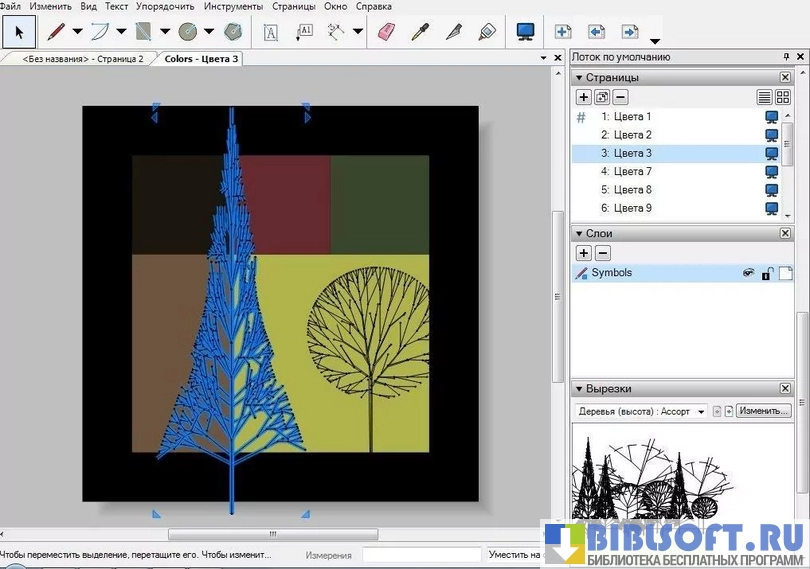810x569 pixels.
Task: Select the arrow selection tool
Action: [x=19, y=32]
